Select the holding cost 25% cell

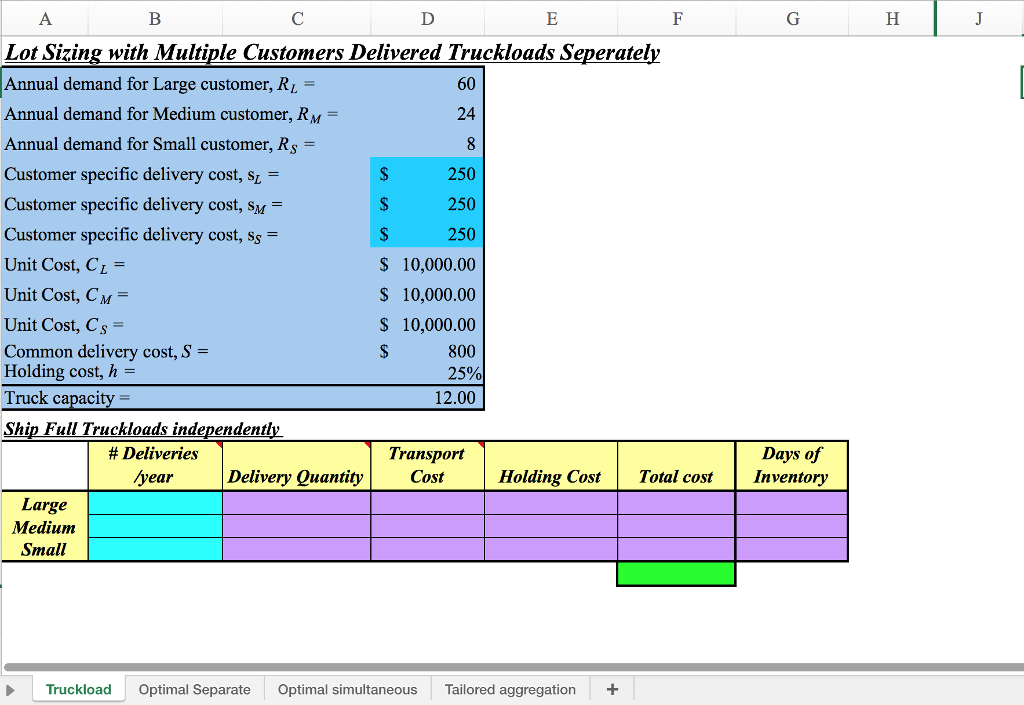pyautogui.click(x=427, y=373)
